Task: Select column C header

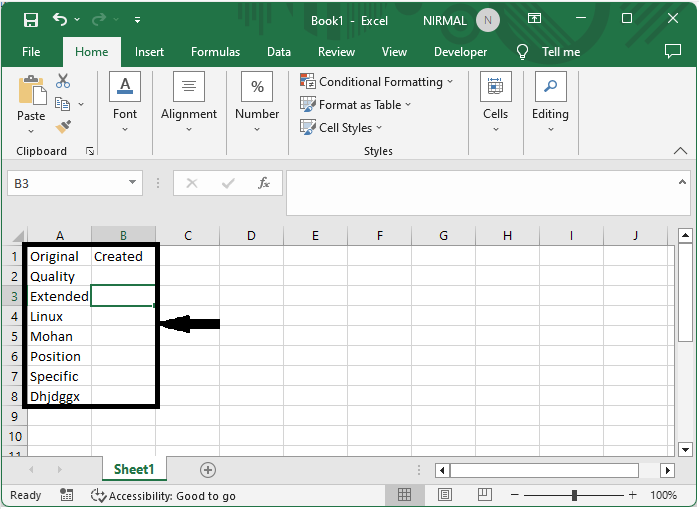Action: point(188,236)
